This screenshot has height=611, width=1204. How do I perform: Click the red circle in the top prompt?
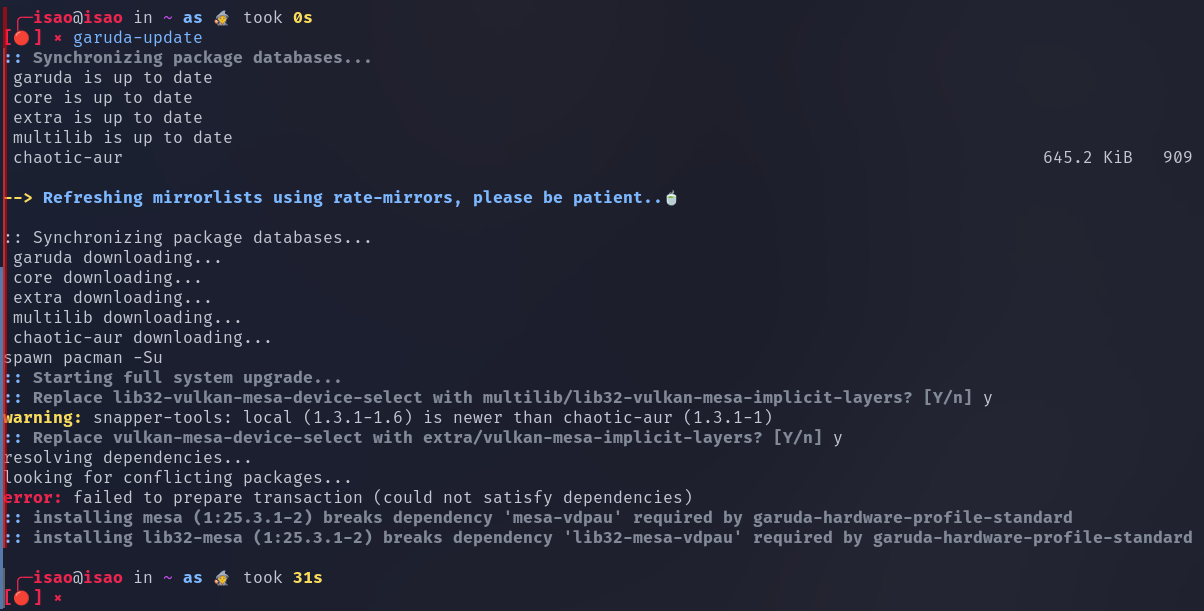pyautogui.click(x=21, y=38)
